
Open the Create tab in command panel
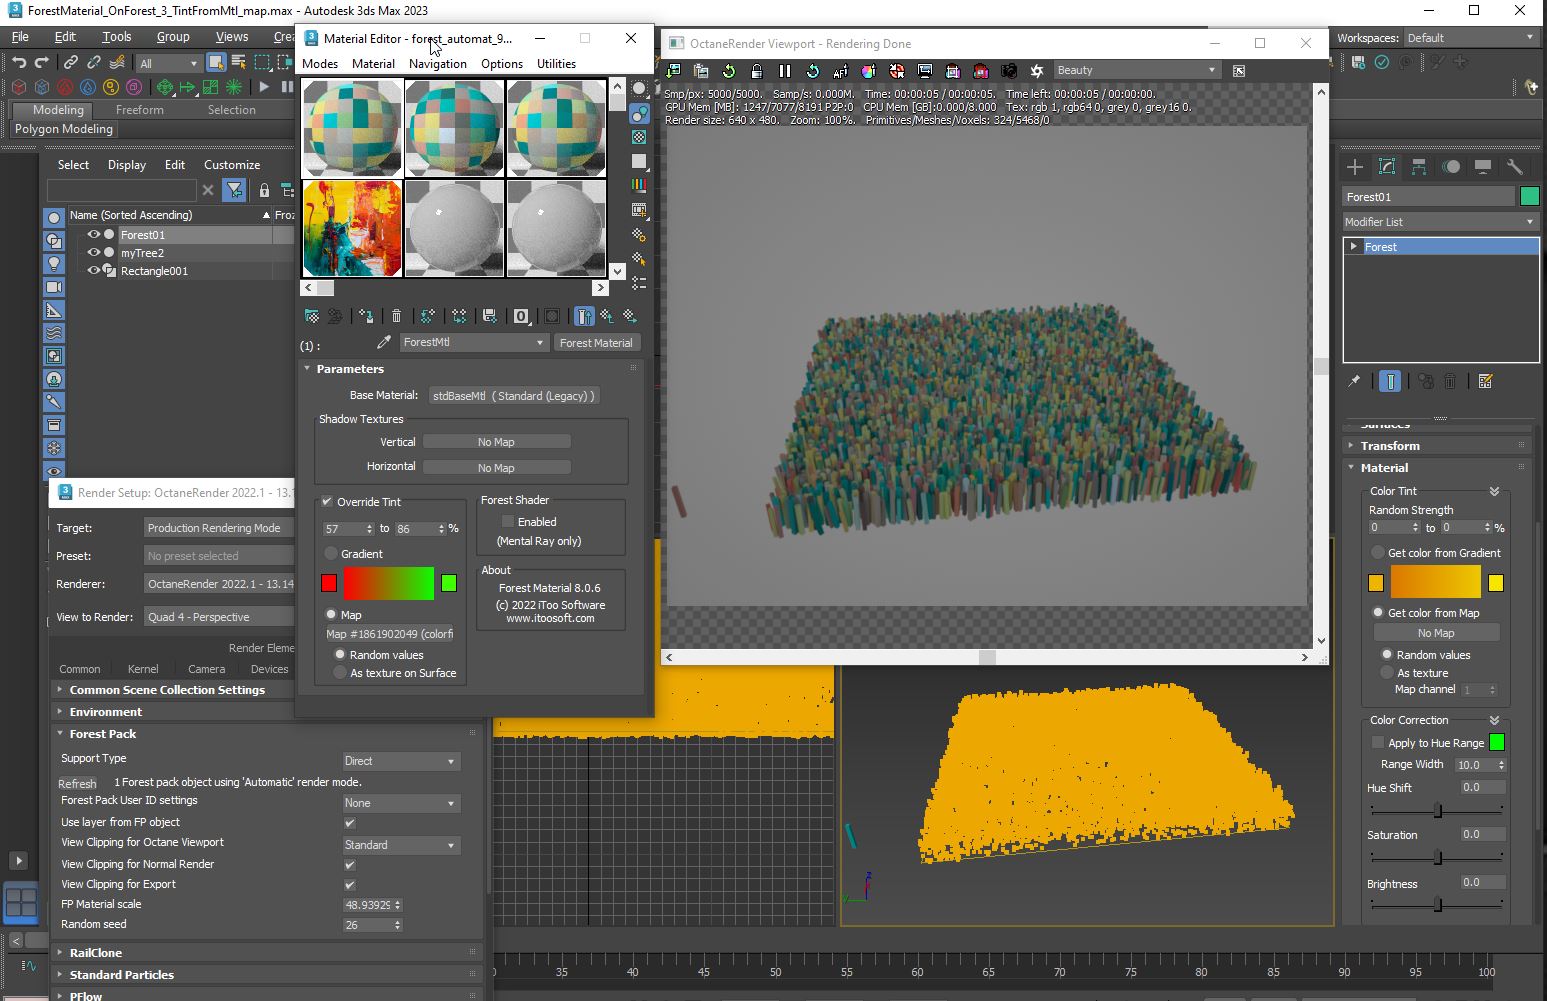1355,167
